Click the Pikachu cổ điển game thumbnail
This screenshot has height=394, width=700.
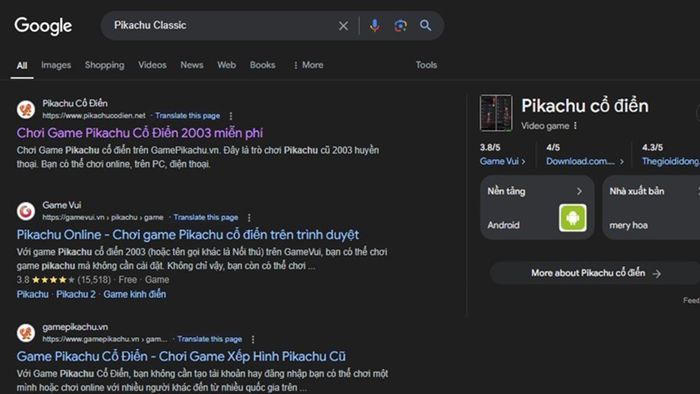click(496, 113)
